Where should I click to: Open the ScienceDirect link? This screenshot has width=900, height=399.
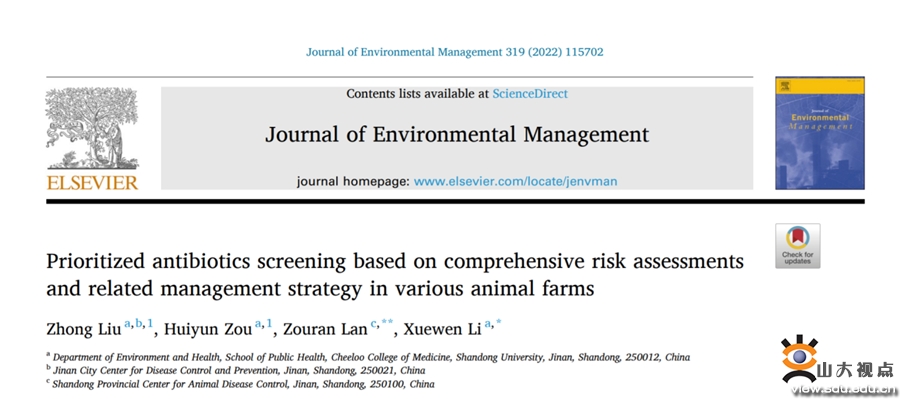[x=530, y=94]
